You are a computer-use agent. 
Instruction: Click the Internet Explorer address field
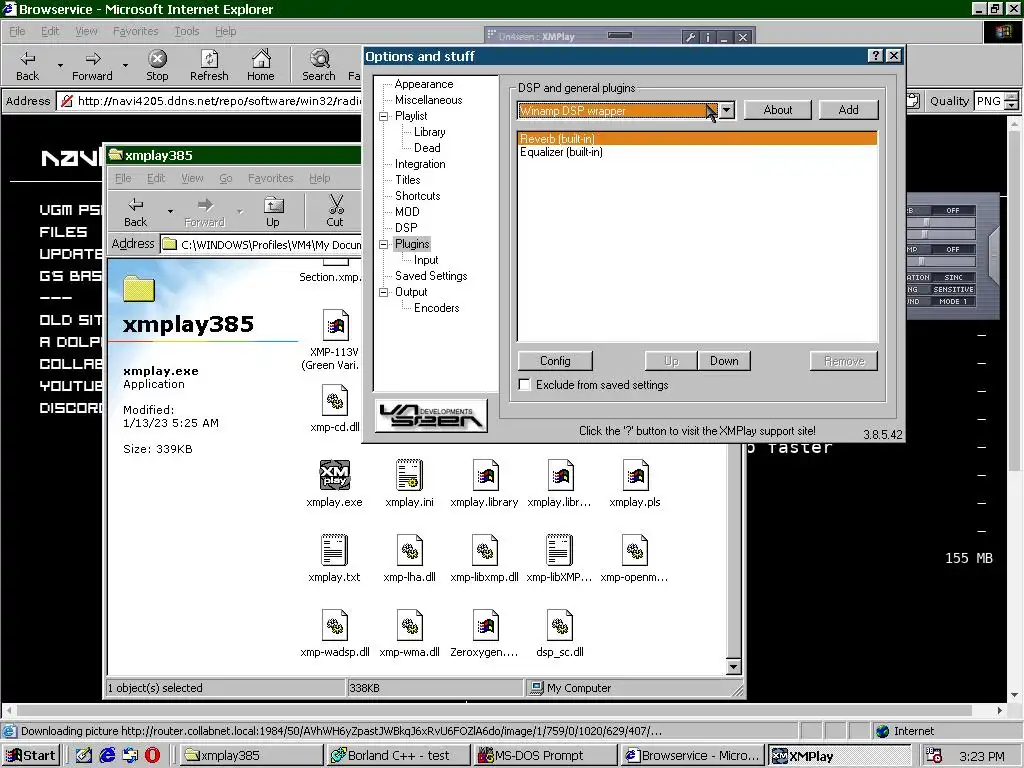[x=209, y=101]
